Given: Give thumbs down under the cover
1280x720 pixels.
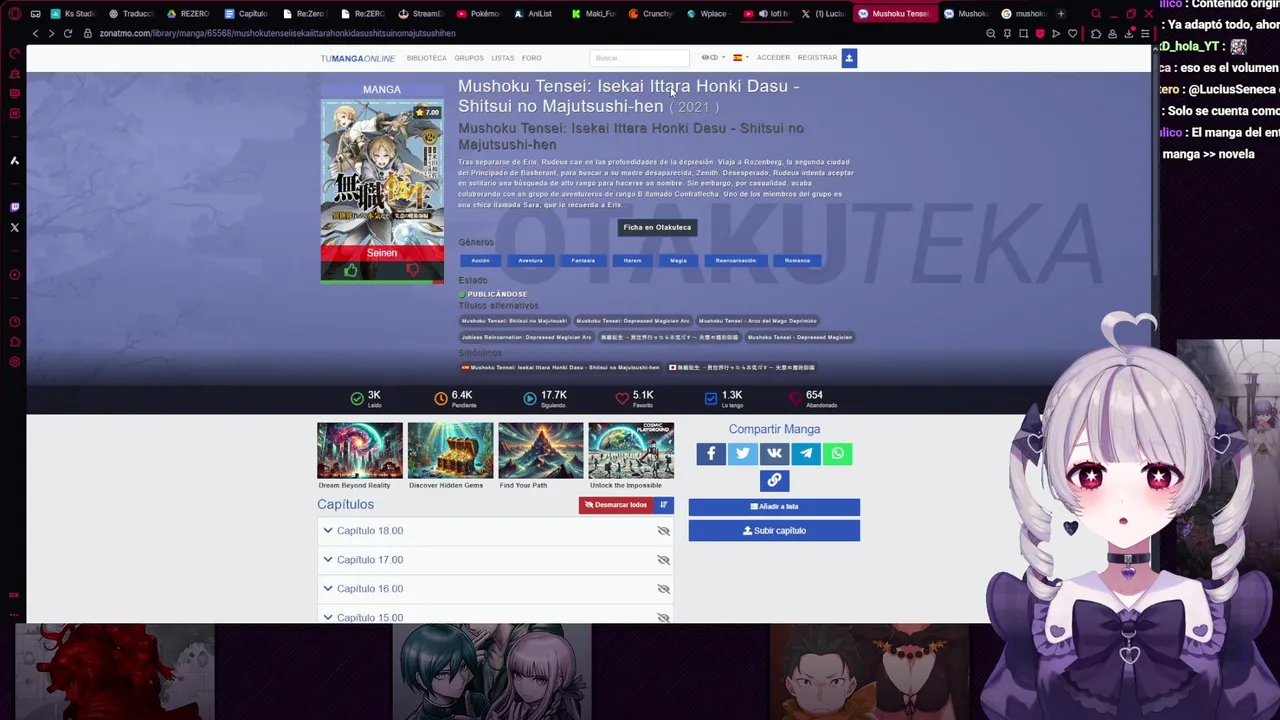Looking at the screenshot, I should pyautogui.click(x=412, y=271).
